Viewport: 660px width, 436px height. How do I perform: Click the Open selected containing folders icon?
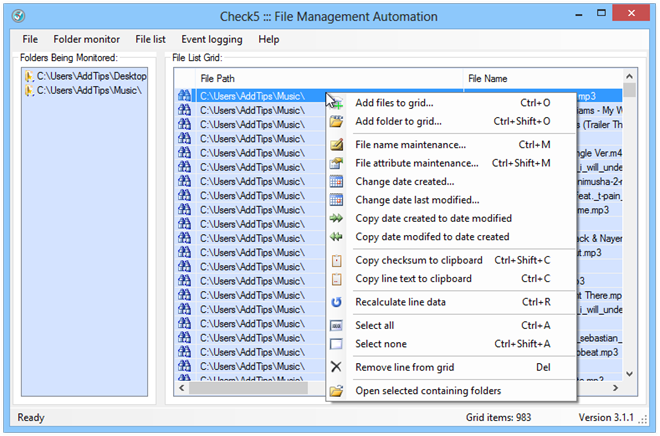(336, 391)
